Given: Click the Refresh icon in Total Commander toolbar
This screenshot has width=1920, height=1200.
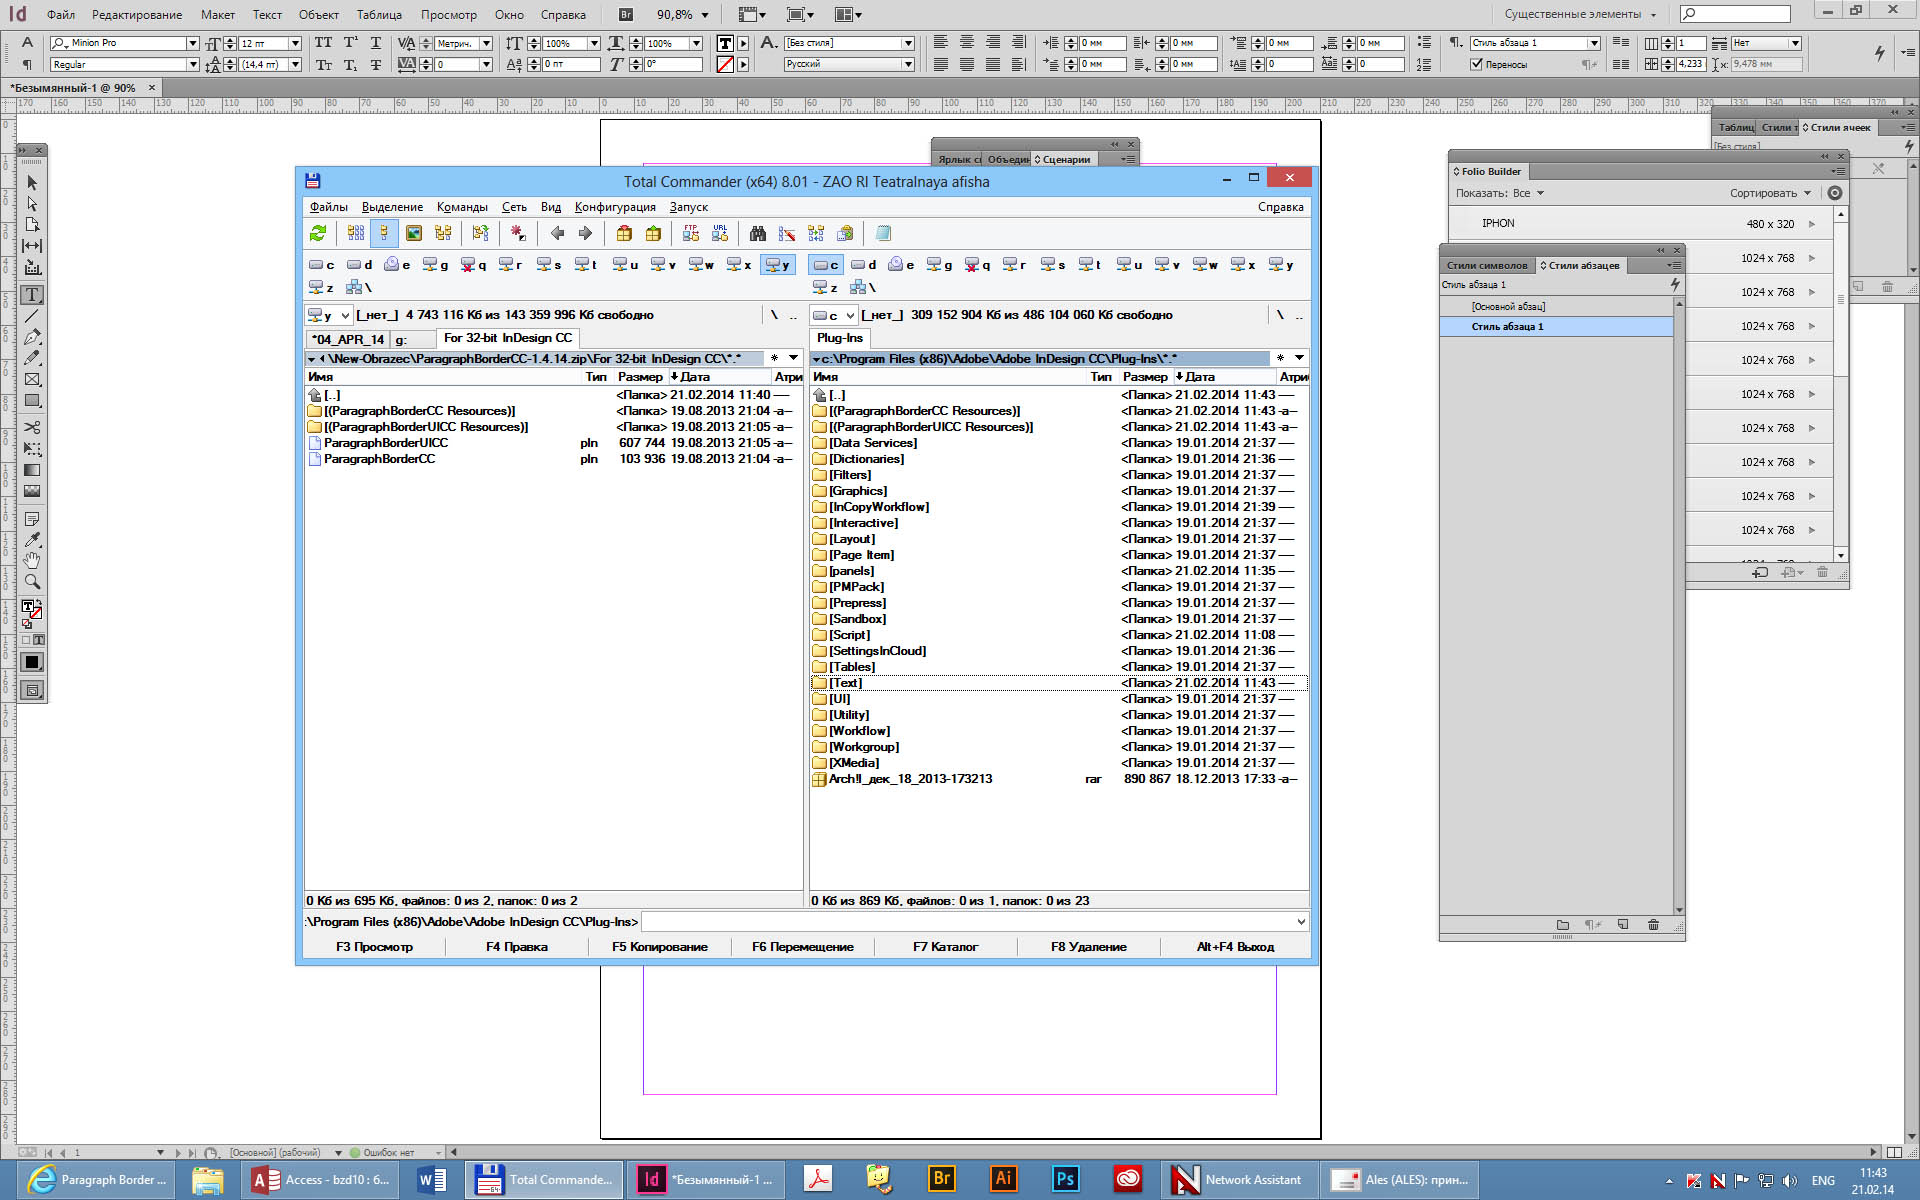Looking at the screenshot, I should (318, 233).
